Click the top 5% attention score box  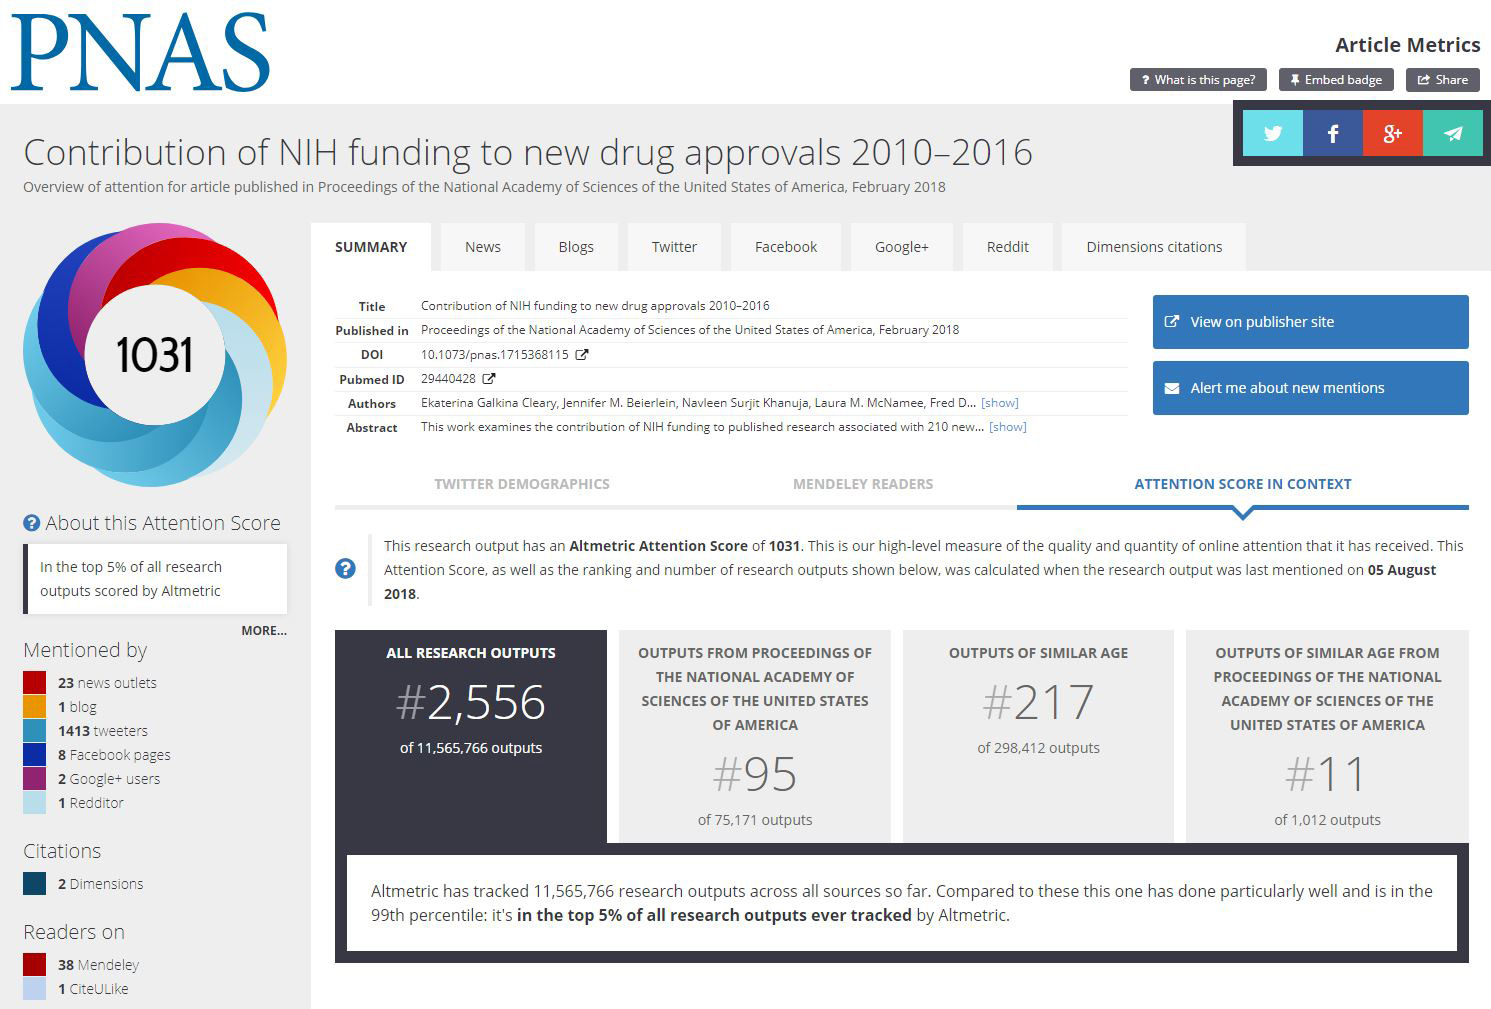click(x=155, y=579)
